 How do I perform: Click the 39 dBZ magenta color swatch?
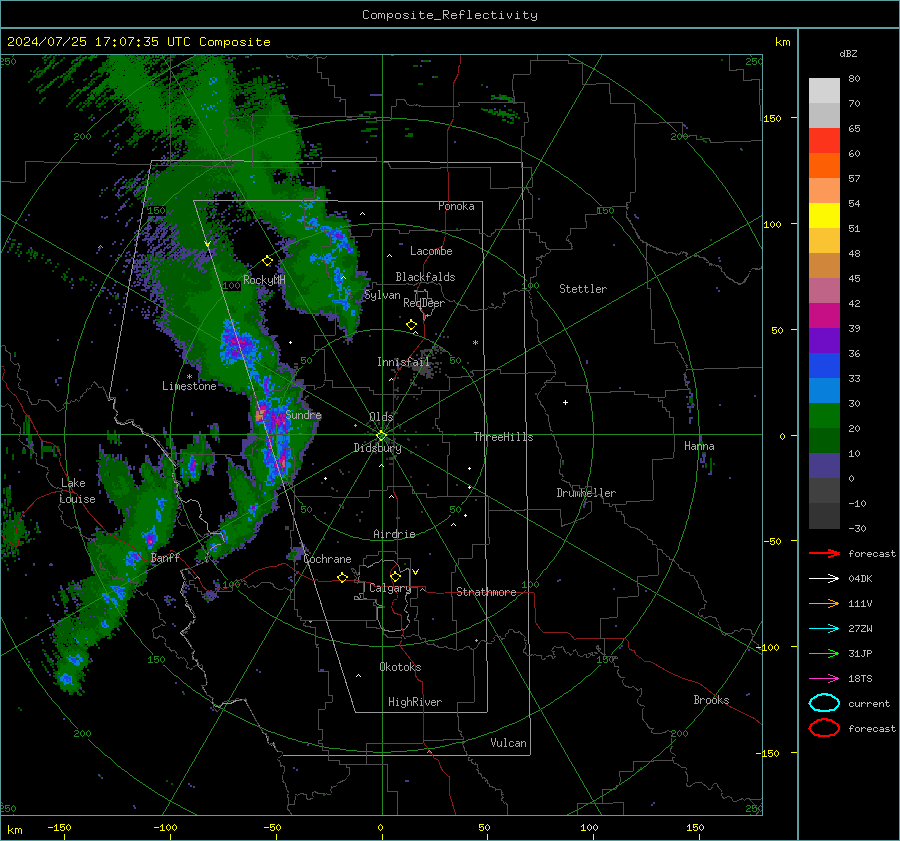[x=824, y=315]
